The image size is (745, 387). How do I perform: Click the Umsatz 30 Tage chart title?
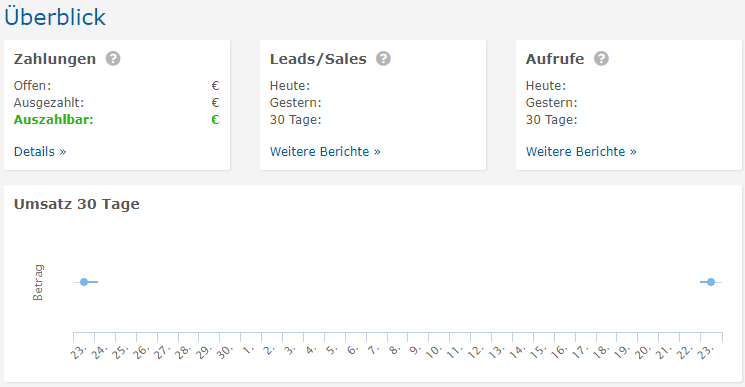click(x=76, y=204)
